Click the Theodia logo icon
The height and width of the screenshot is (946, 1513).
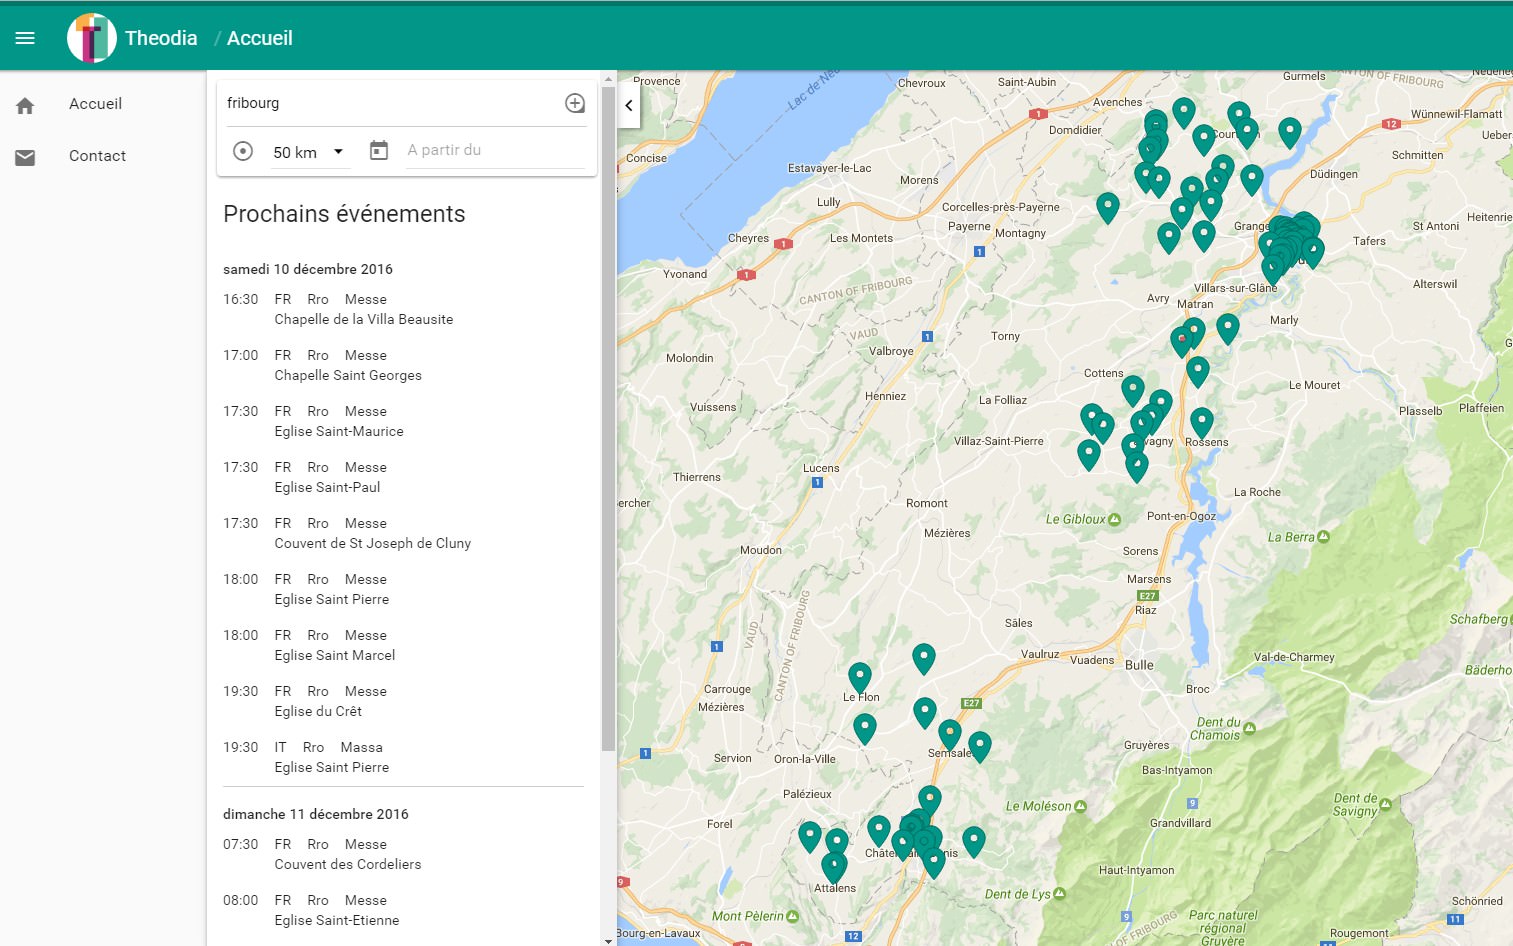[x=92, y=38]
